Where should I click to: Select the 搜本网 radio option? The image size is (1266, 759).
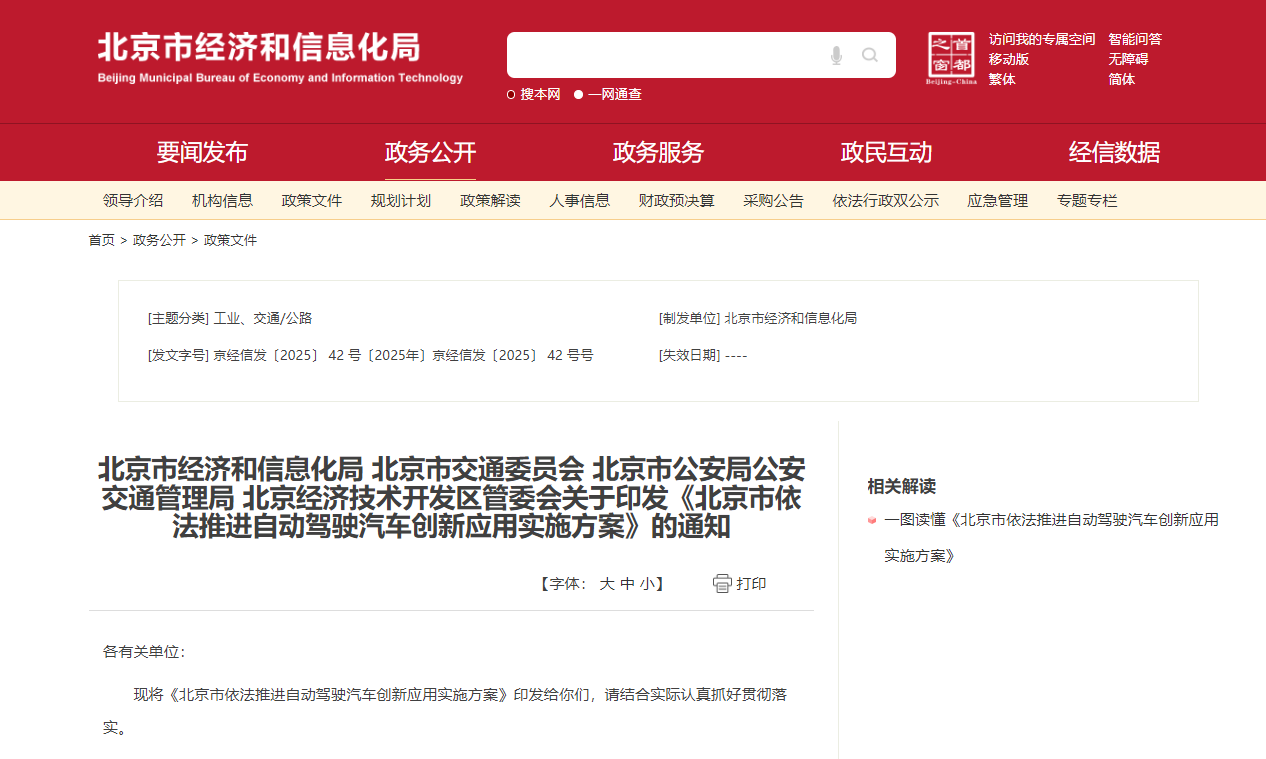(512, 95)
